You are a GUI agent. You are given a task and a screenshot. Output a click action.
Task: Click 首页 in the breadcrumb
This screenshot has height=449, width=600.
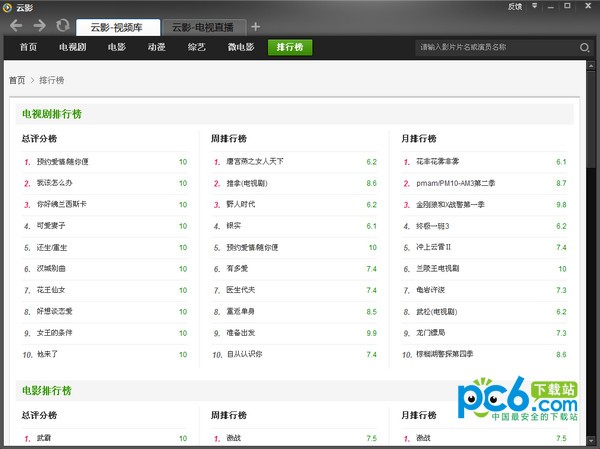click(18, 80)
